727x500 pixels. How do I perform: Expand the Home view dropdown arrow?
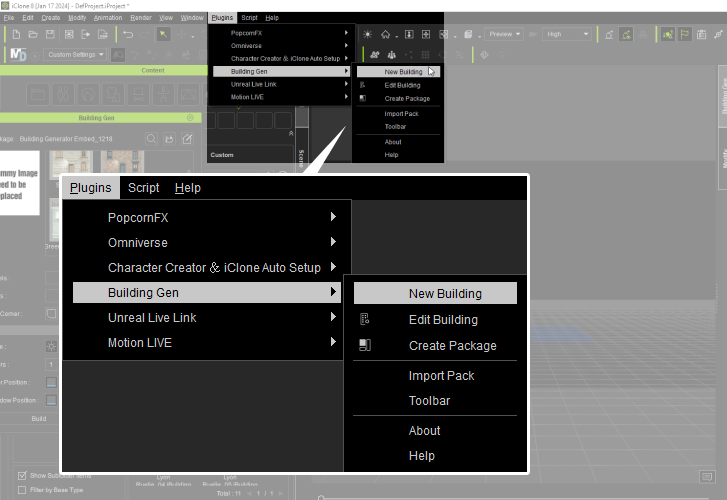coord(396,36)
